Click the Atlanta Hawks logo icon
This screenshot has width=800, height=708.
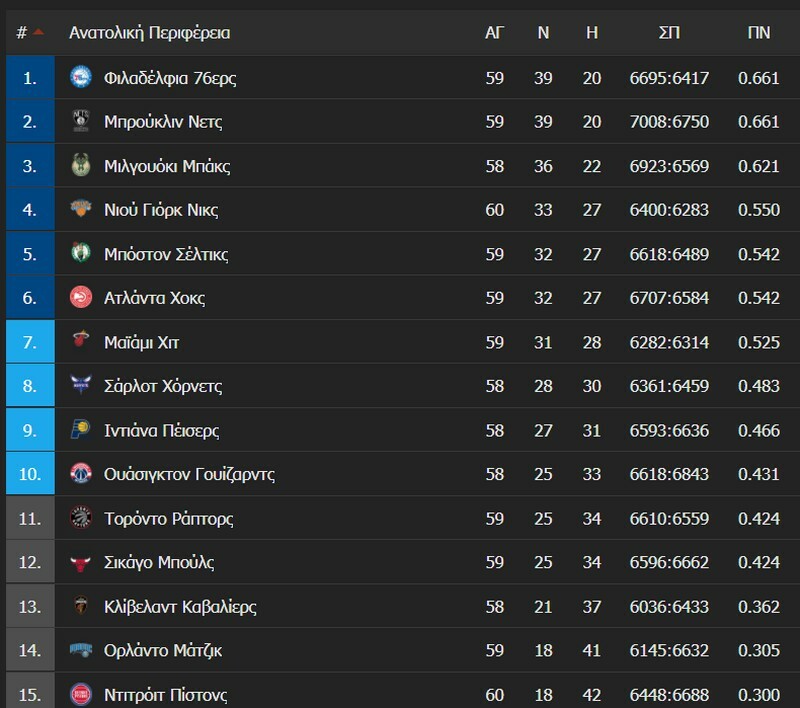click(81, 297)
